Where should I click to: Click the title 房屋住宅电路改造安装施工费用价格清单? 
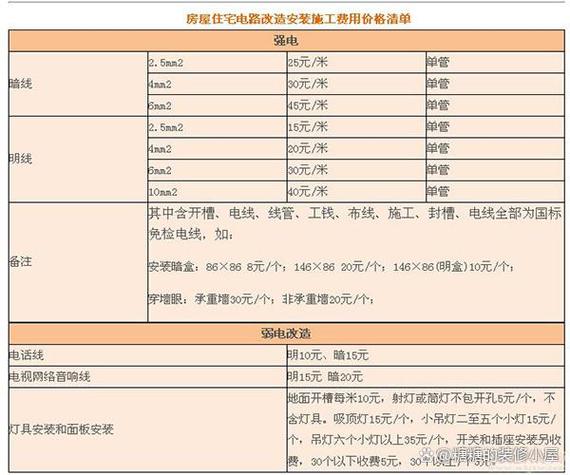click(x=298, y=19)
